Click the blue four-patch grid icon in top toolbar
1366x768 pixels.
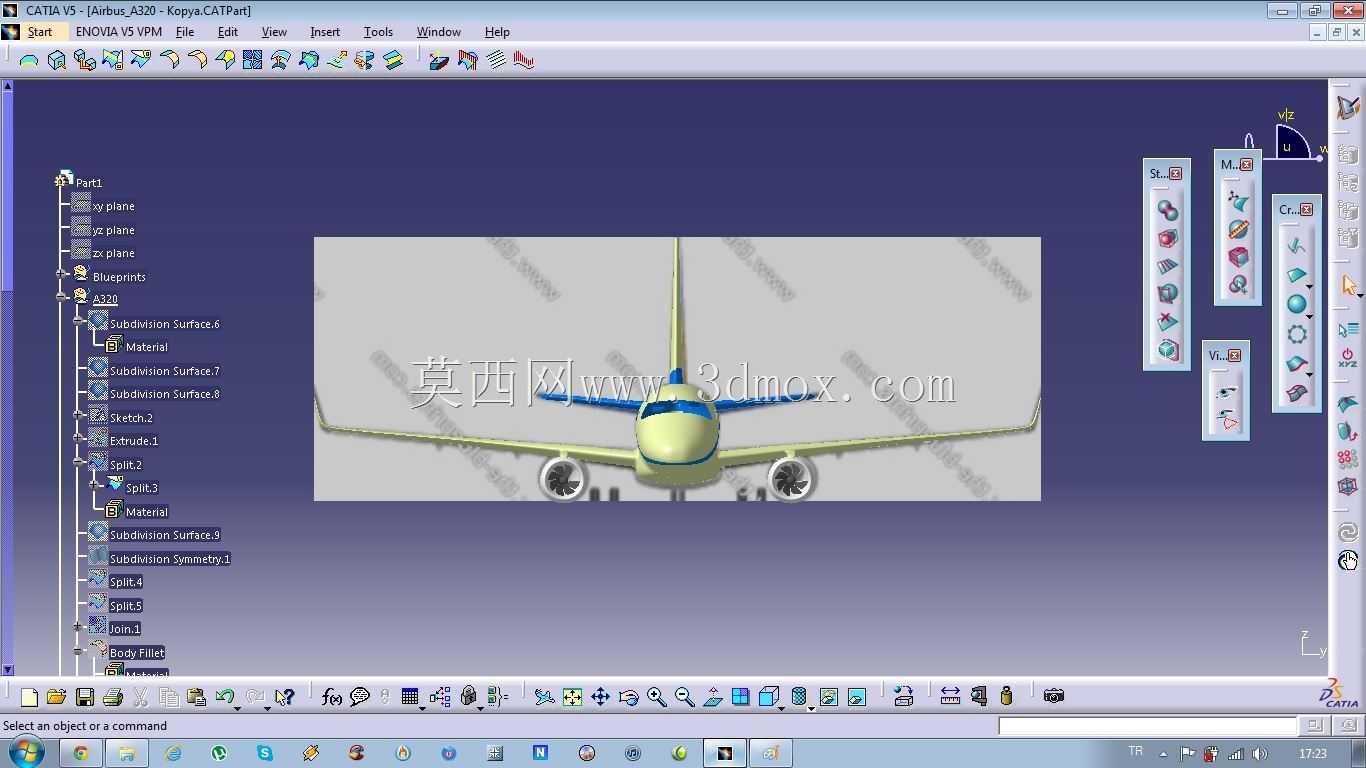coord(252,60)
